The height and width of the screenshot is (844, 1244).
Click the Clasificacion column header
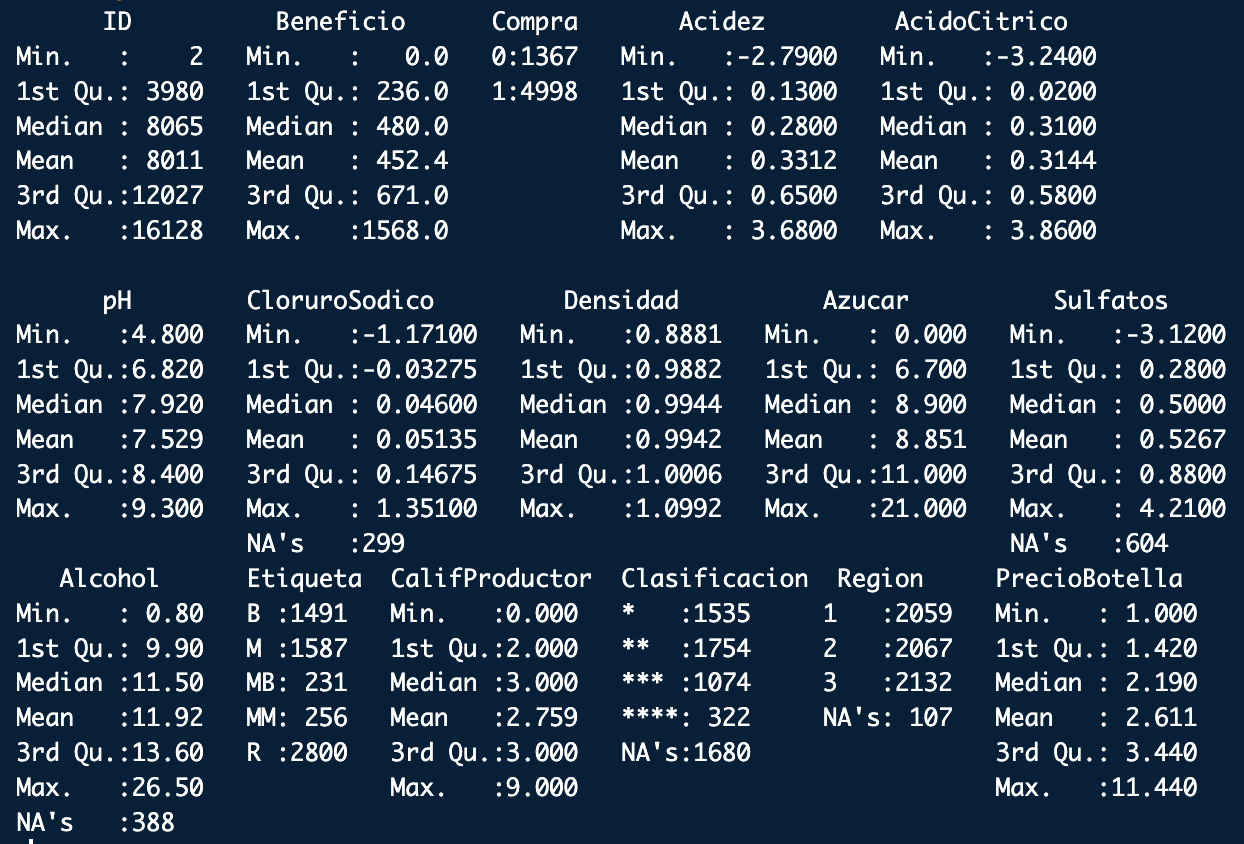714,578
